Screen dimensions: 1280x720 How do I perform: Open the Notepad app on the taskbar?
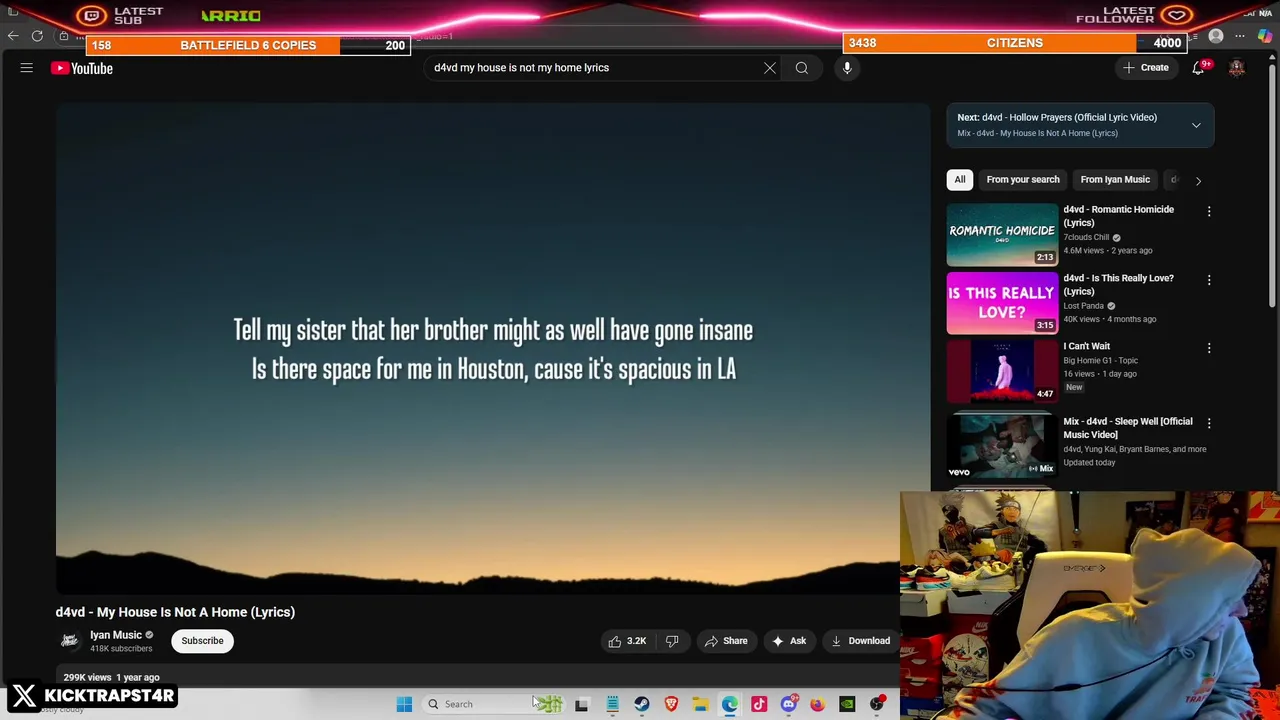[612, 704]
